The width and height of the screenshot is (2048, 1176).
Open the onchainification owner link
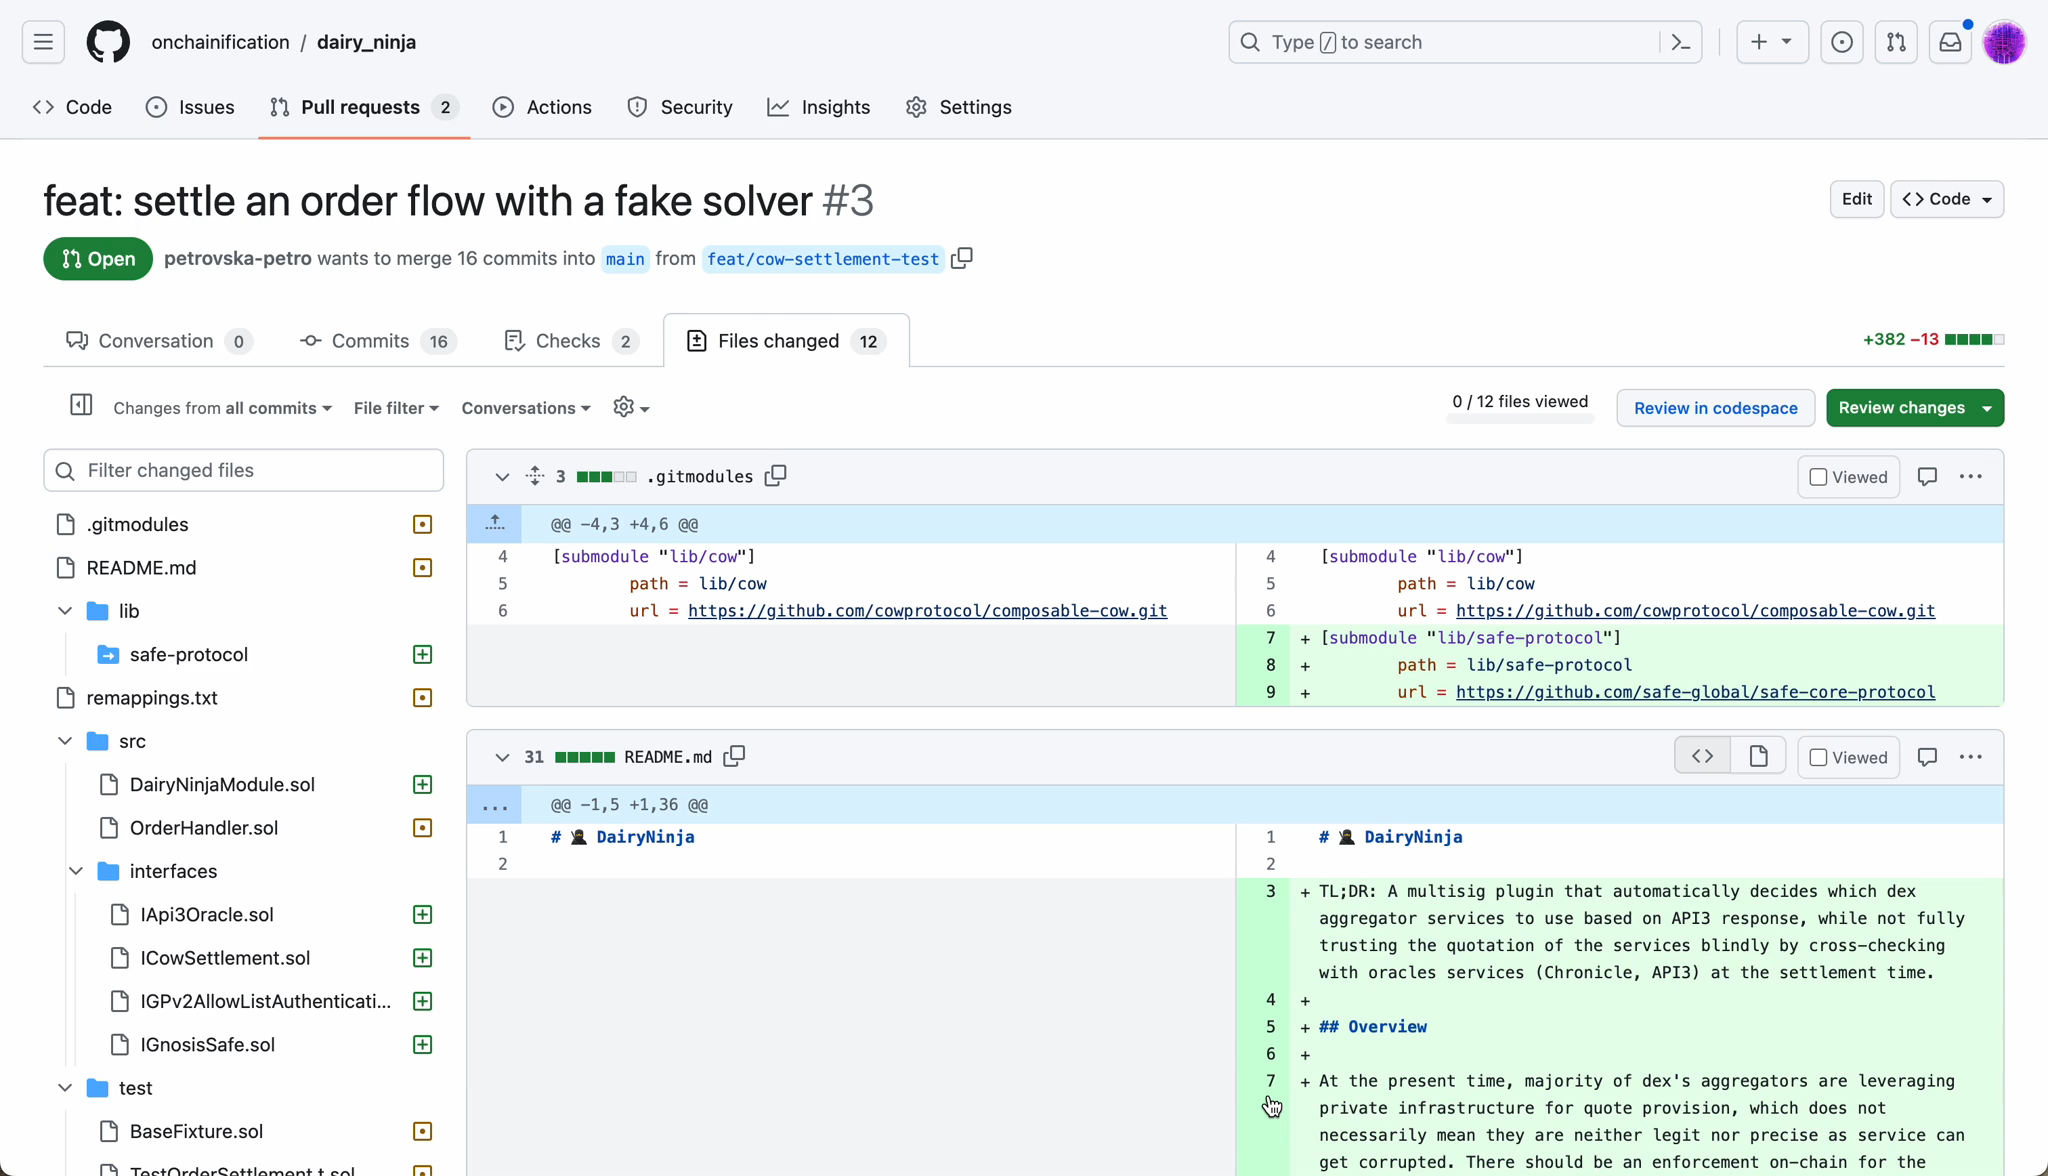[x=220, y=42]
